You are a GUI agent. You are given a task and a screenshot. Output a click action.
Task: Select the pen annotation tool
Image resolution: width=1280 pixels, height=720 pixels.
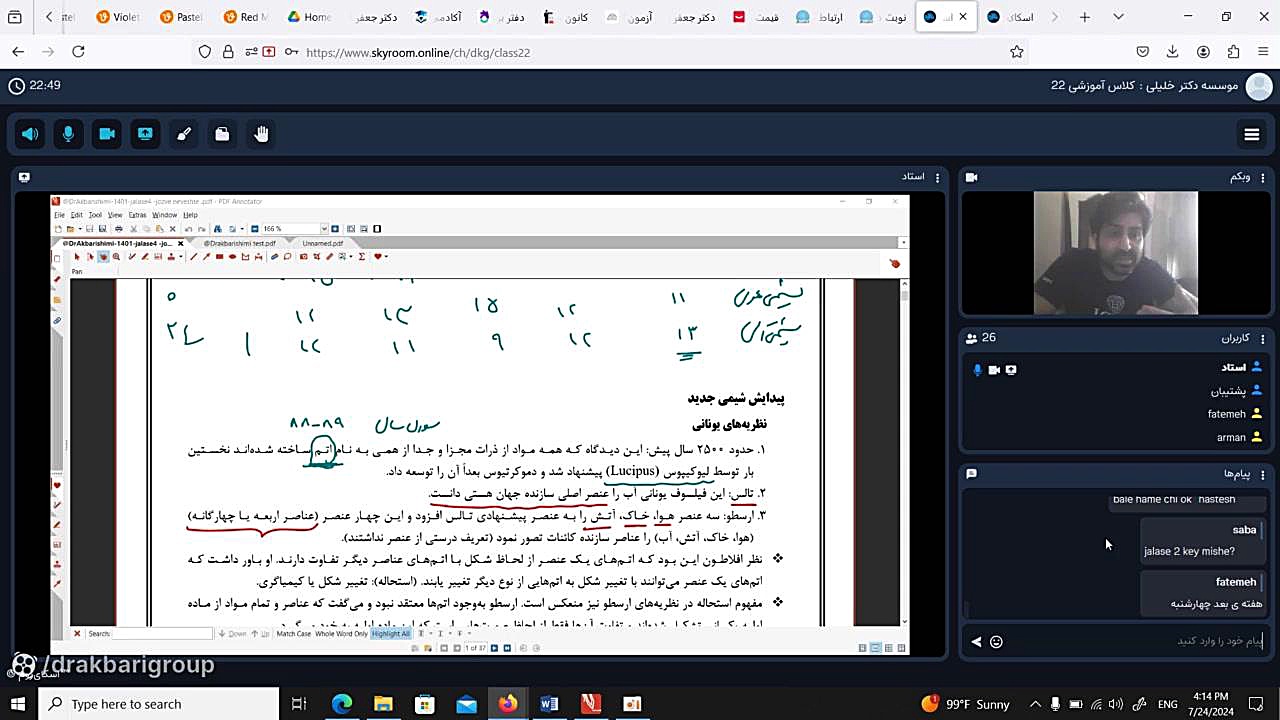(x=132, y=256)
